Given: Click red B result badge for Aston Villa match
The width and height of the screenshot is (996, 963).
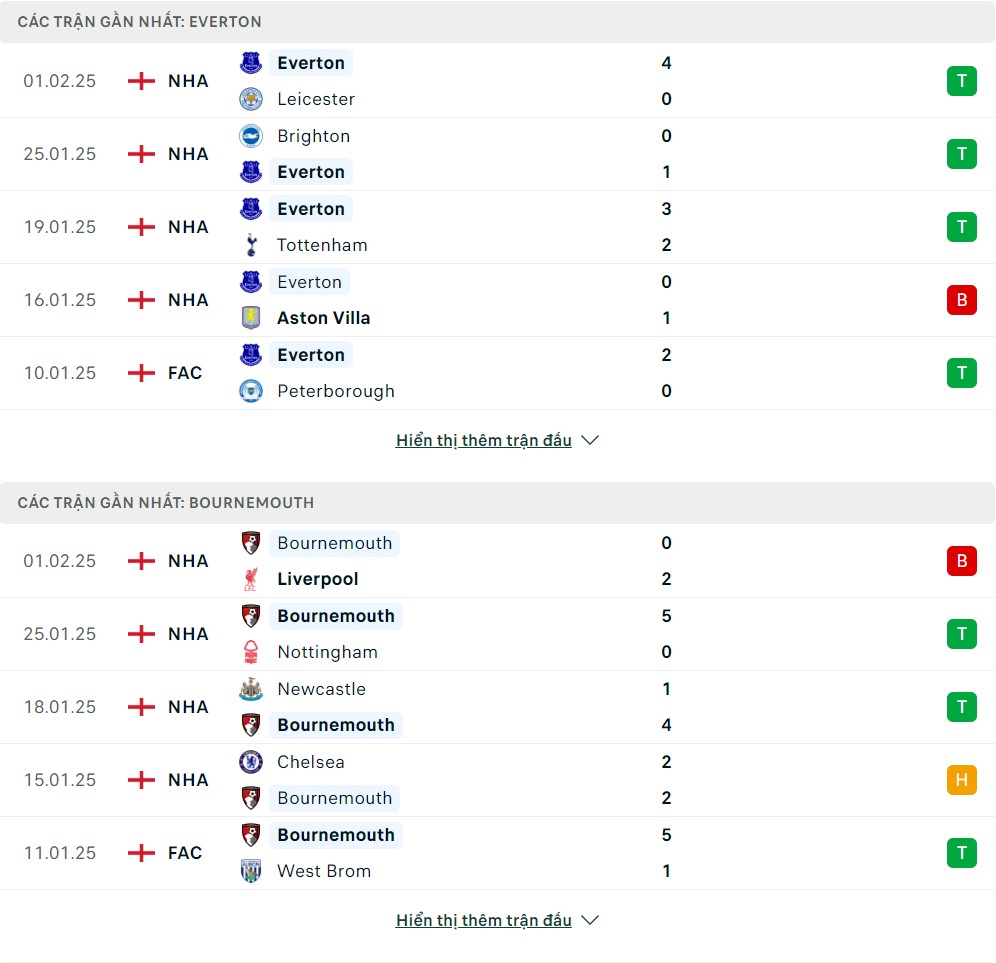Looking at the screenshot, I should [962, 300].
